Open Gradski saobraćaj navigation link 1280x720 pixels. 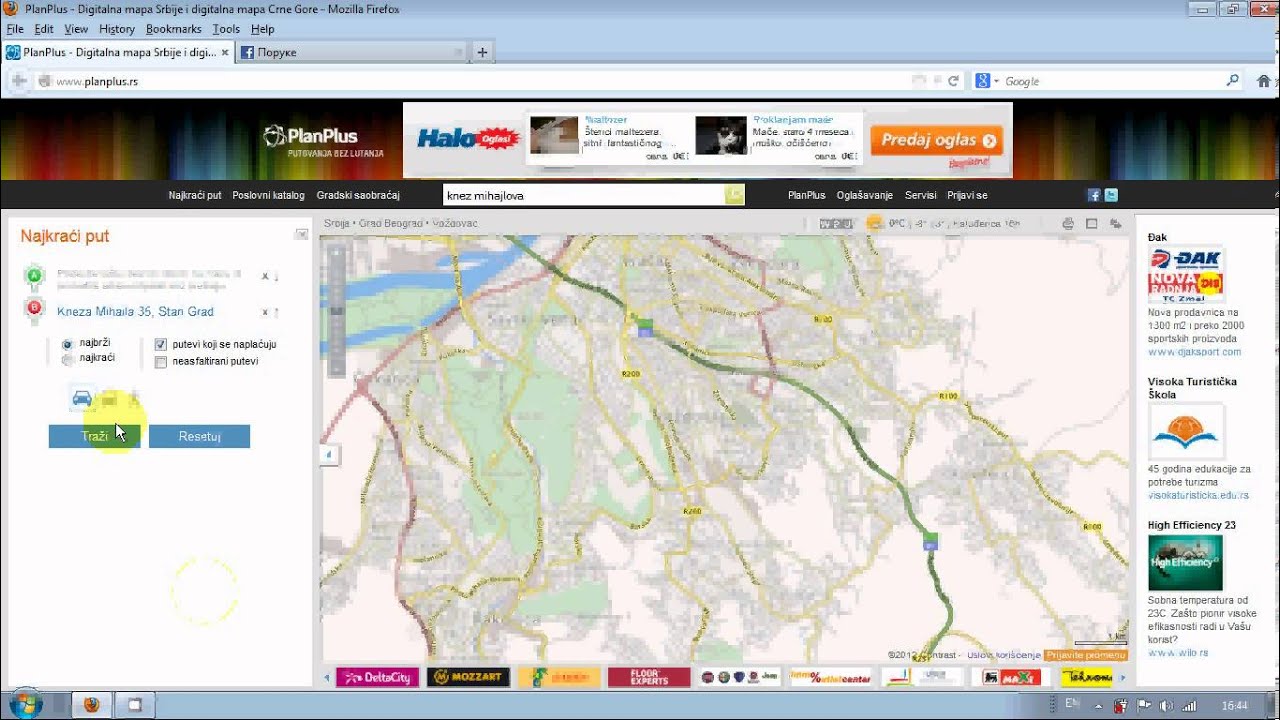[358, 195]
